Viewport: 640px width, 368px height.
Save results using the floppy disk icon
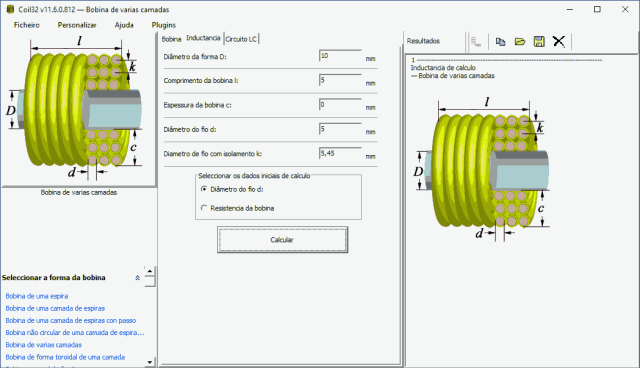point(539,41)
